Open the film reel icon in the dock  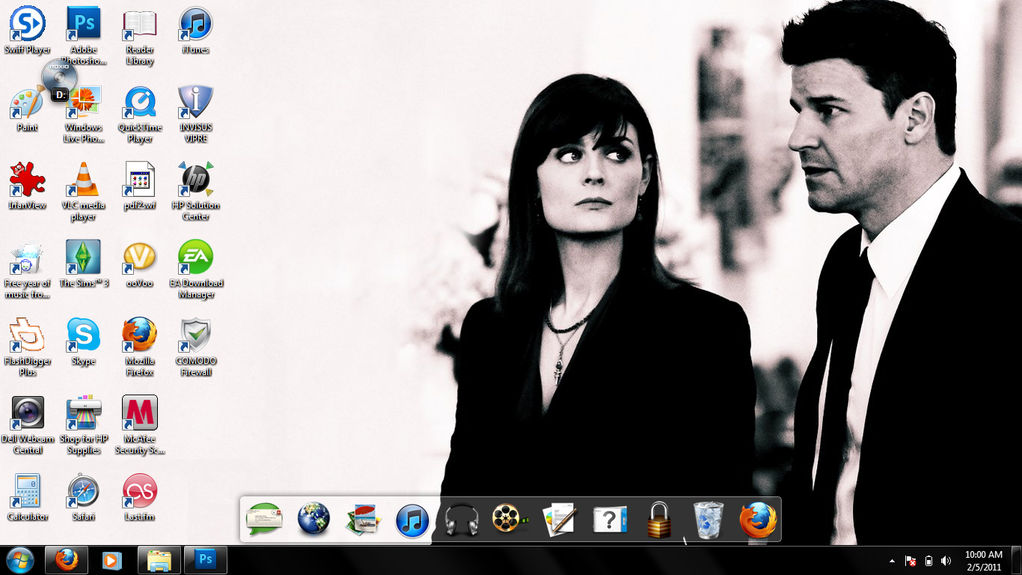tap(510, 519)
